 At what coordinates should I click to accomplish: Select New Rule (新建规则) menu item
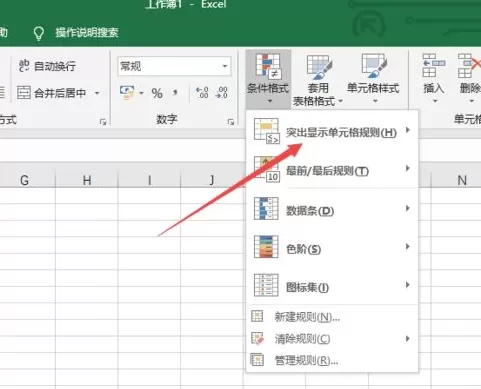332,317
